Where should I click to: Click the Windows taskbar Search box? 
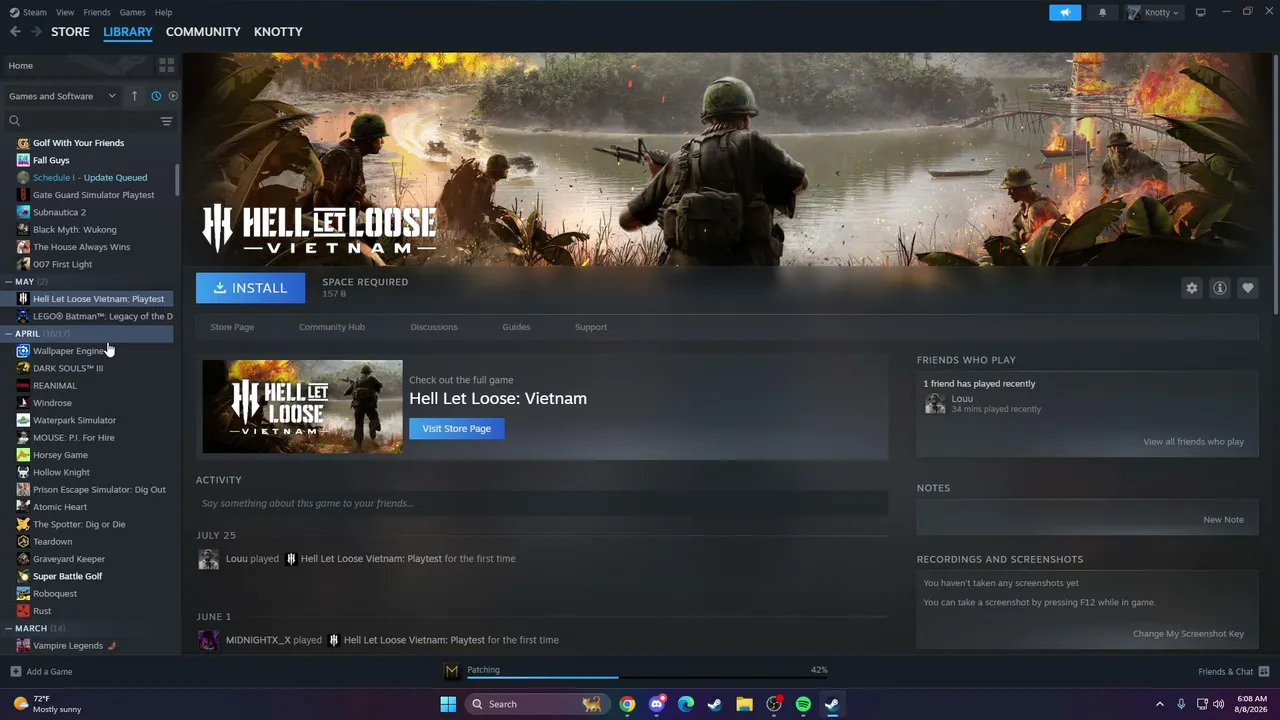tap(536, 704)
